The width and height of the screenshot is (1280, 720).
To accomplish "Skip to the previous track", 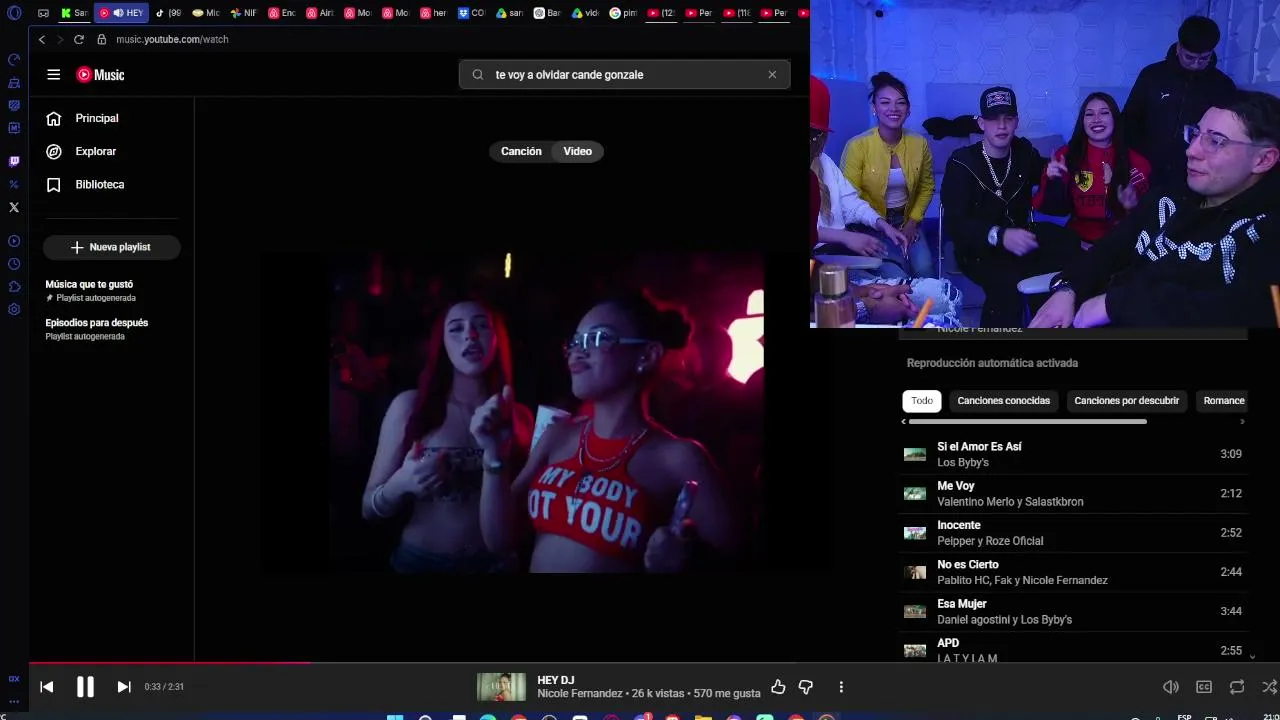I will [46, 687].
